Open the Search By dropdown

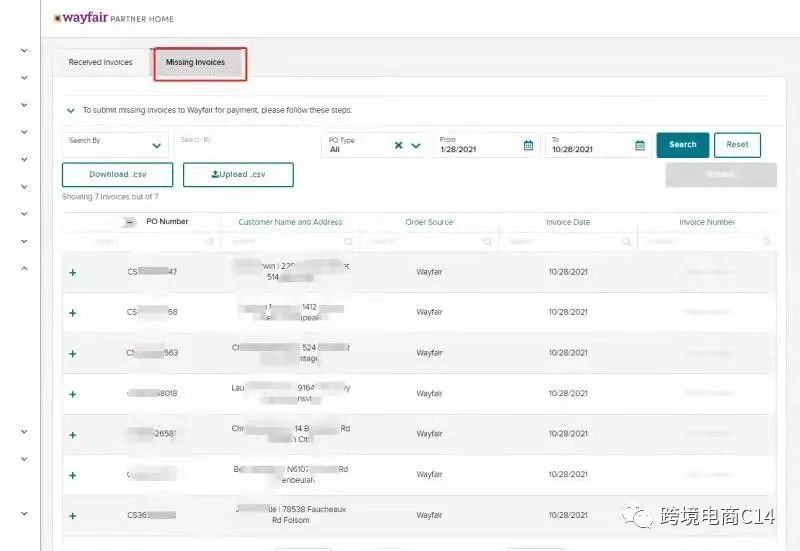point(114,145)
